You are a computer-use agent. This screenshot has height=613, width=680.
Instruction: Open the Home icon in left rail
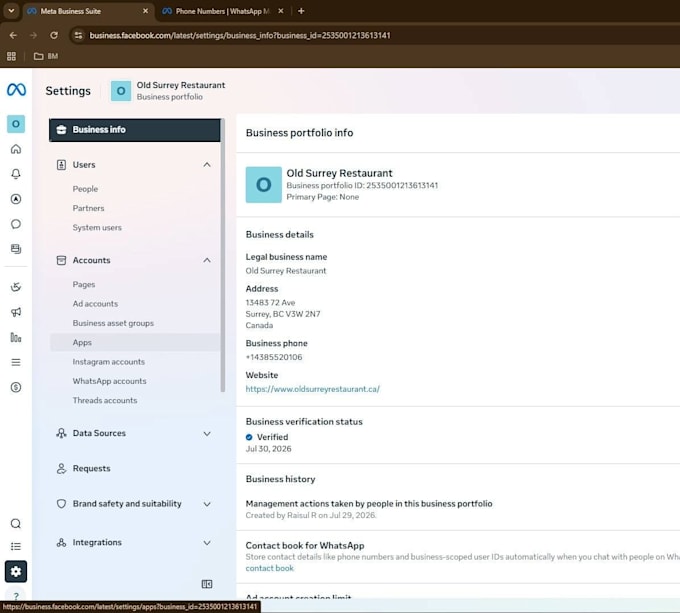pos(16,149)
